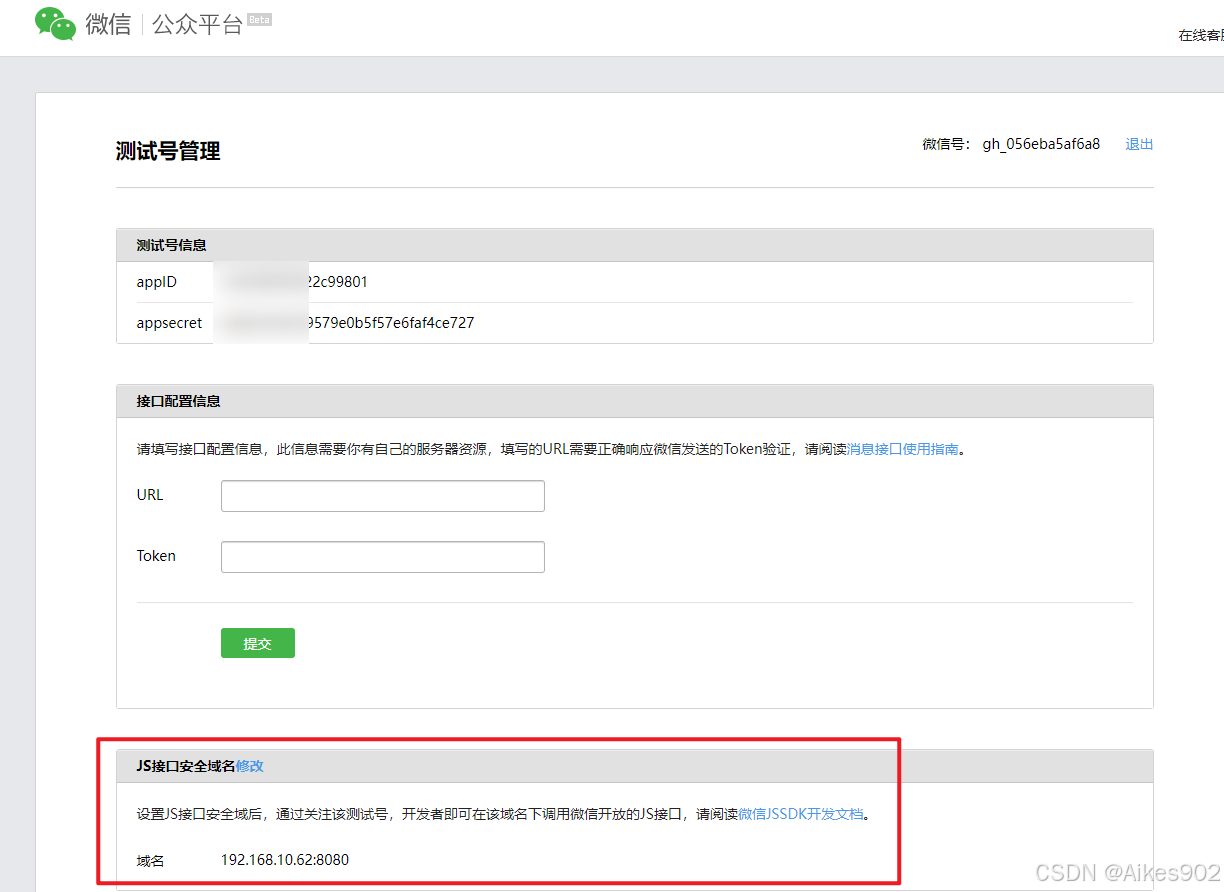Viewport: 1224px width, 892px height.
Task: Click the 微信号 gh_056eba5af6a8 text
Action: pyautogui.click(x=1011, y=144)
